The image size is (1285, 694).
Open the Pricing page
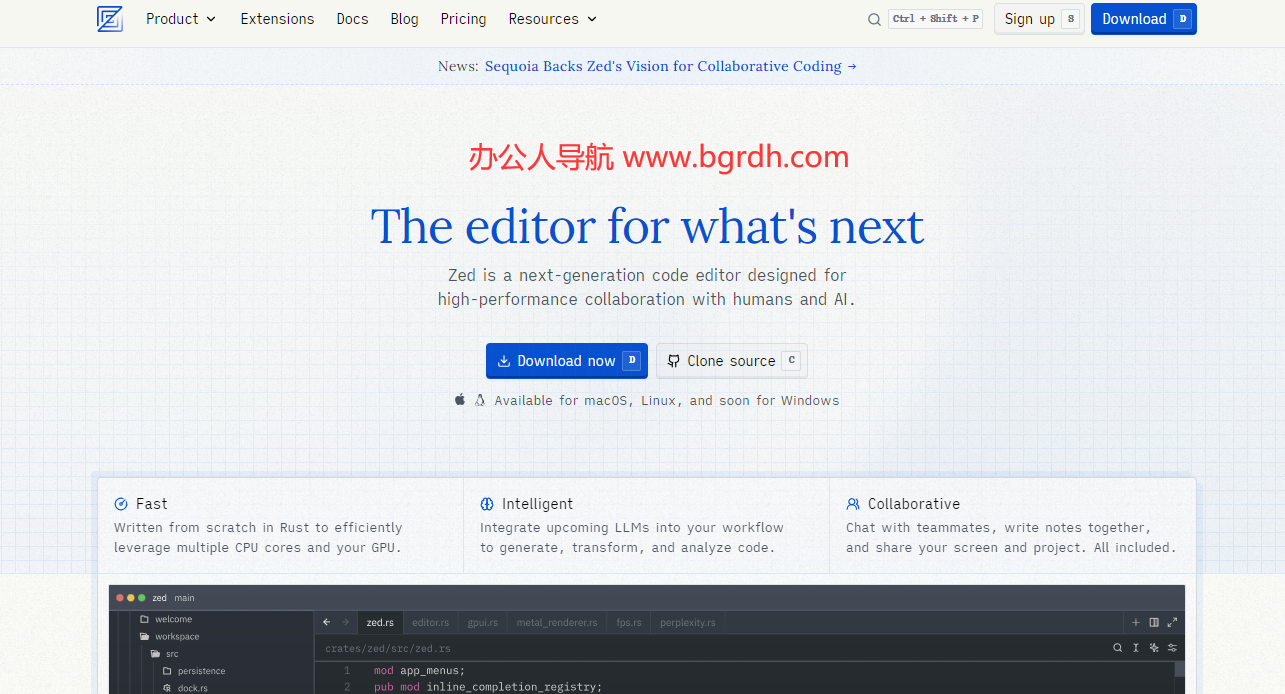coord(463,19)
